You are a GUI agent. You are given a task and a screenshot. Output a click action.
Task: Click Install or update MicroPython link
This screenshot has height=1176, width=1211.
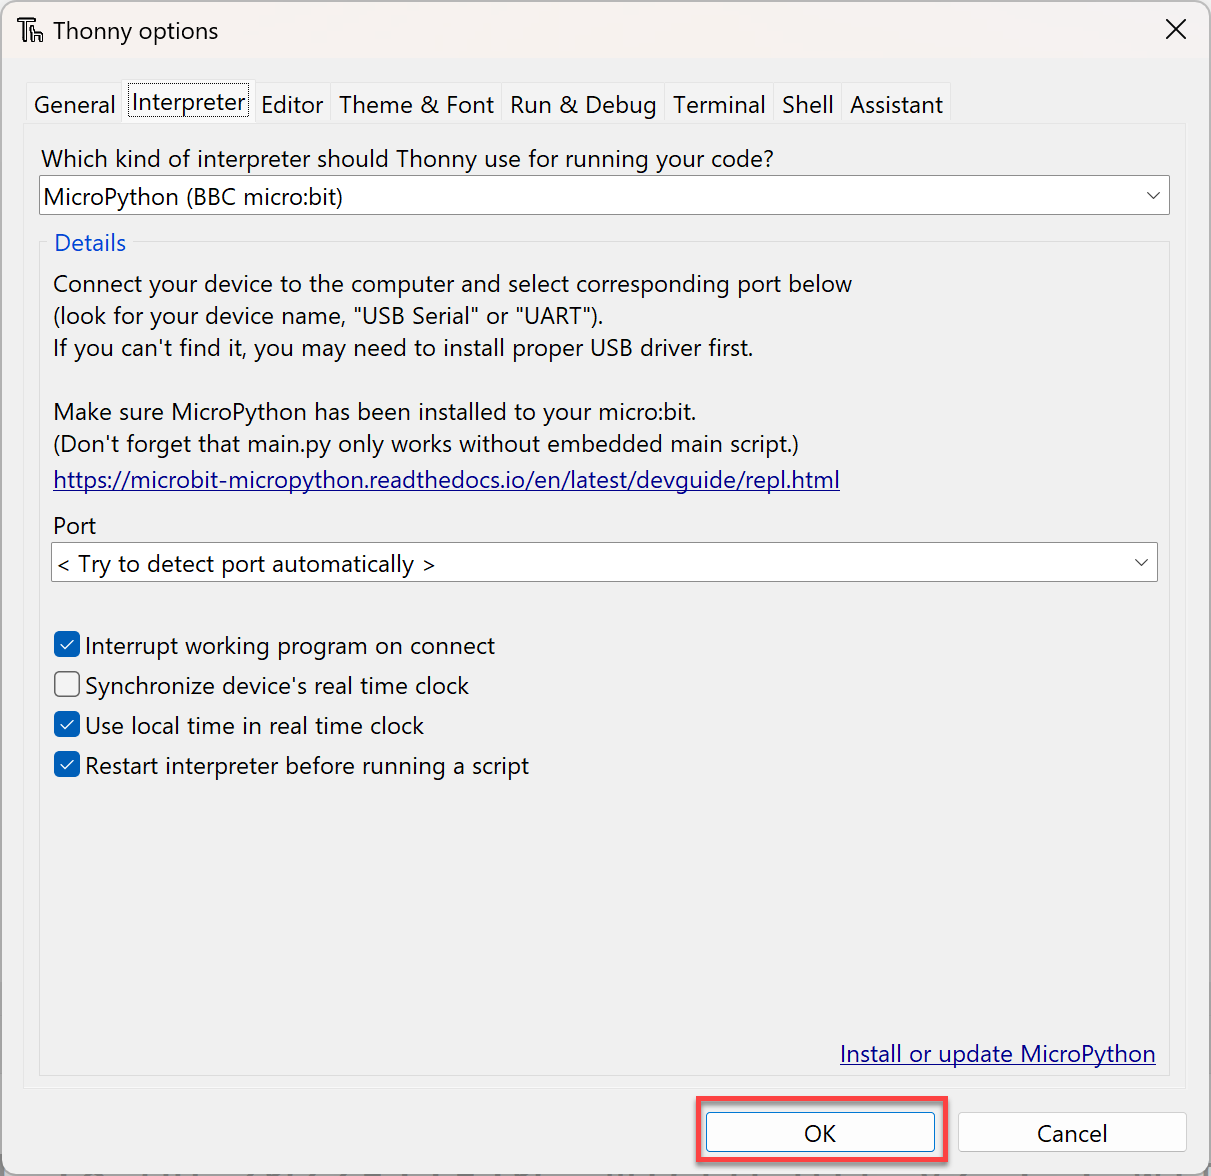coord(998,1054)
